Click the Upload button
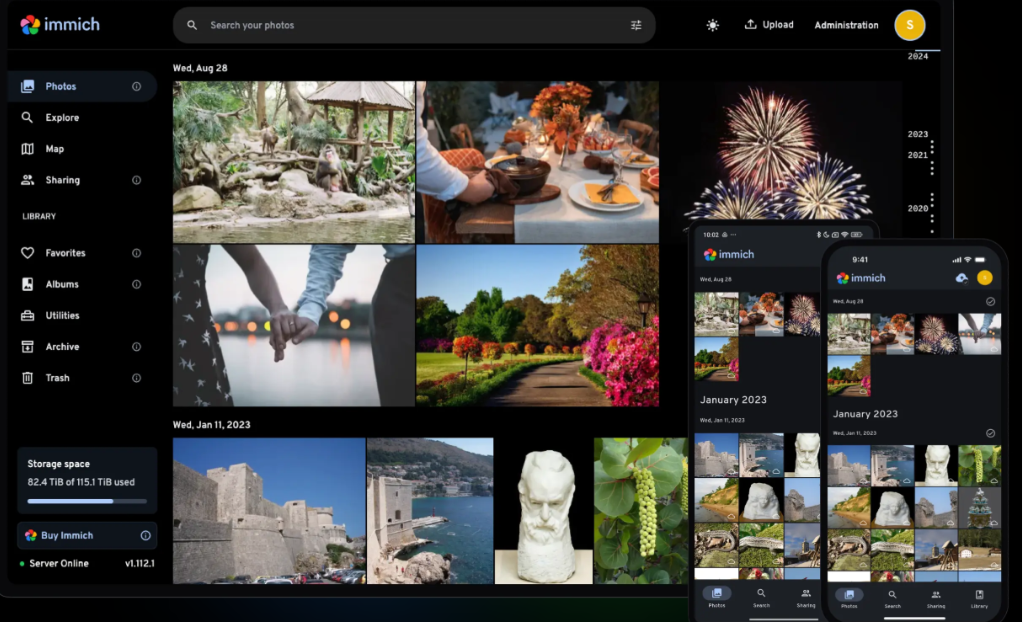This screenshot has height=622, width=1023. [x=769, y=25]
